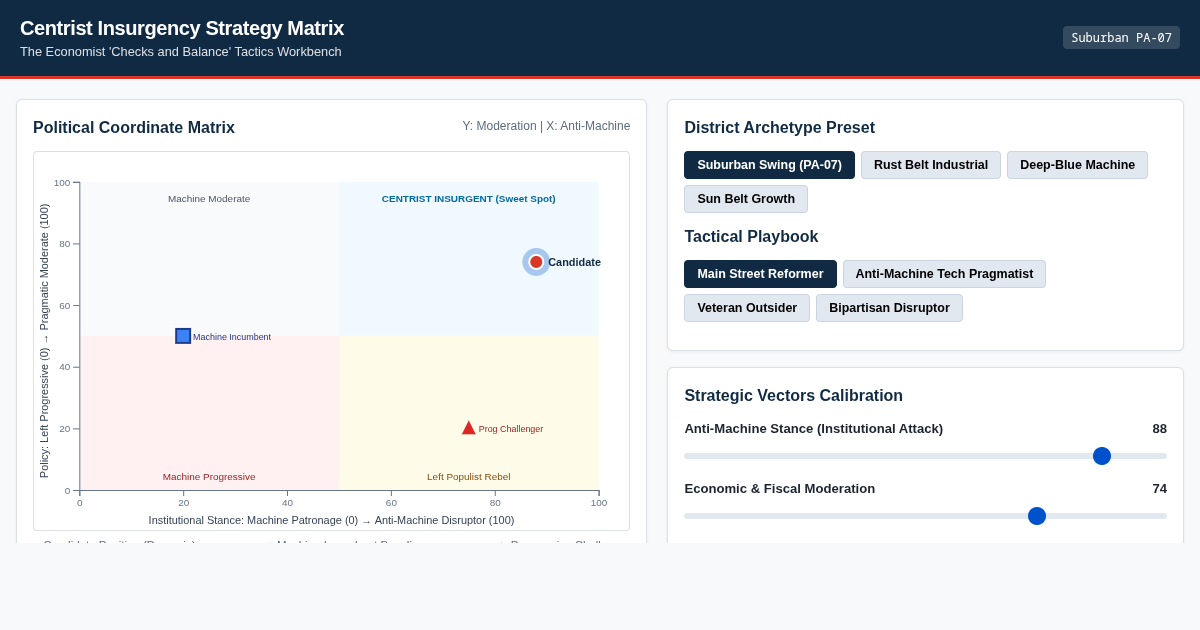Choose the Anti-Machine Tech Pragmatist playbook
Screen dimensions: 1200x630
click(944, 274)
